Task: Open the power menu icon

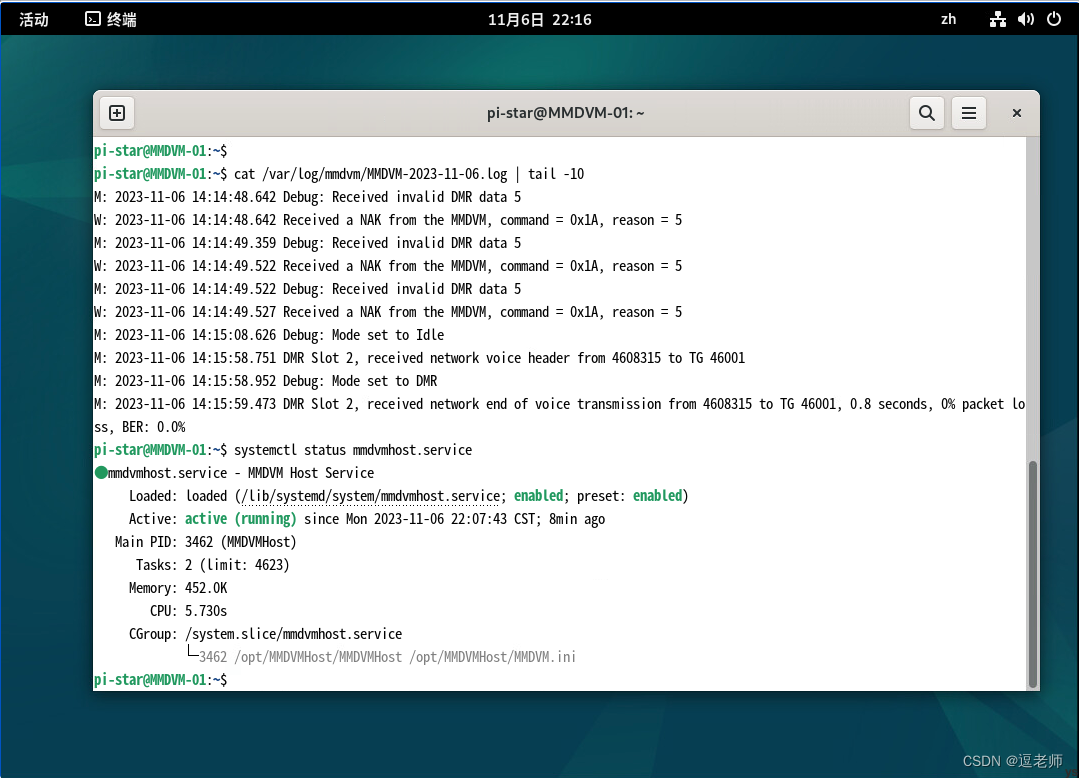Action: tap(1054, 19)
